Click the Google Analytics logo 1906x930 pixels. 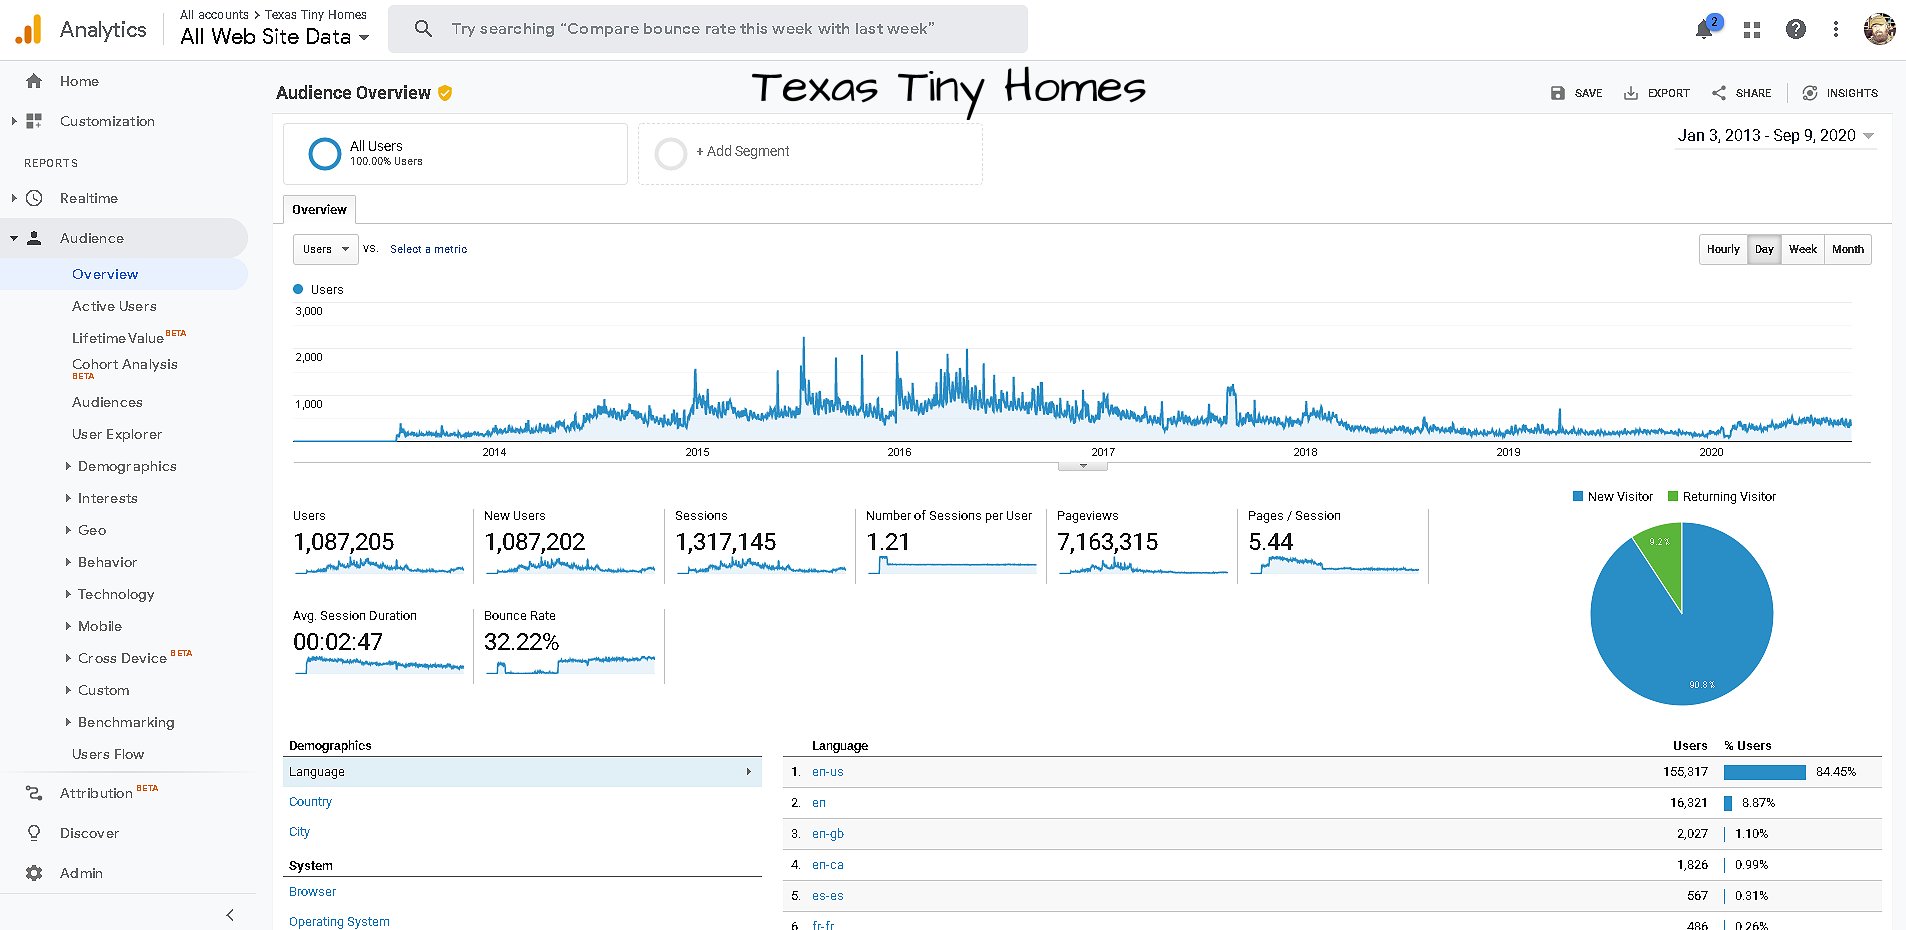click(x=29, y=29)
